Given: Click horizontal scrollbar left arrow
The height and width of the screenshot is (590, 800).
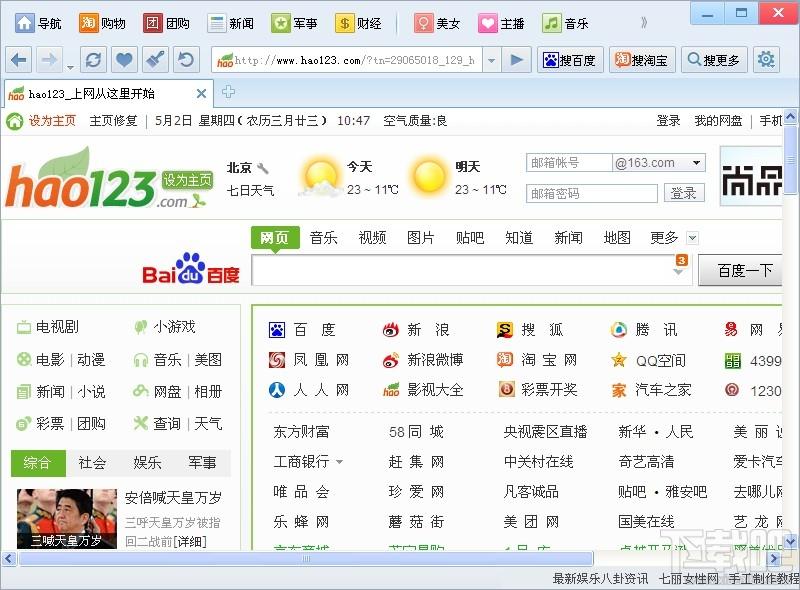Looking at the screenshot, I should point(8,558).
